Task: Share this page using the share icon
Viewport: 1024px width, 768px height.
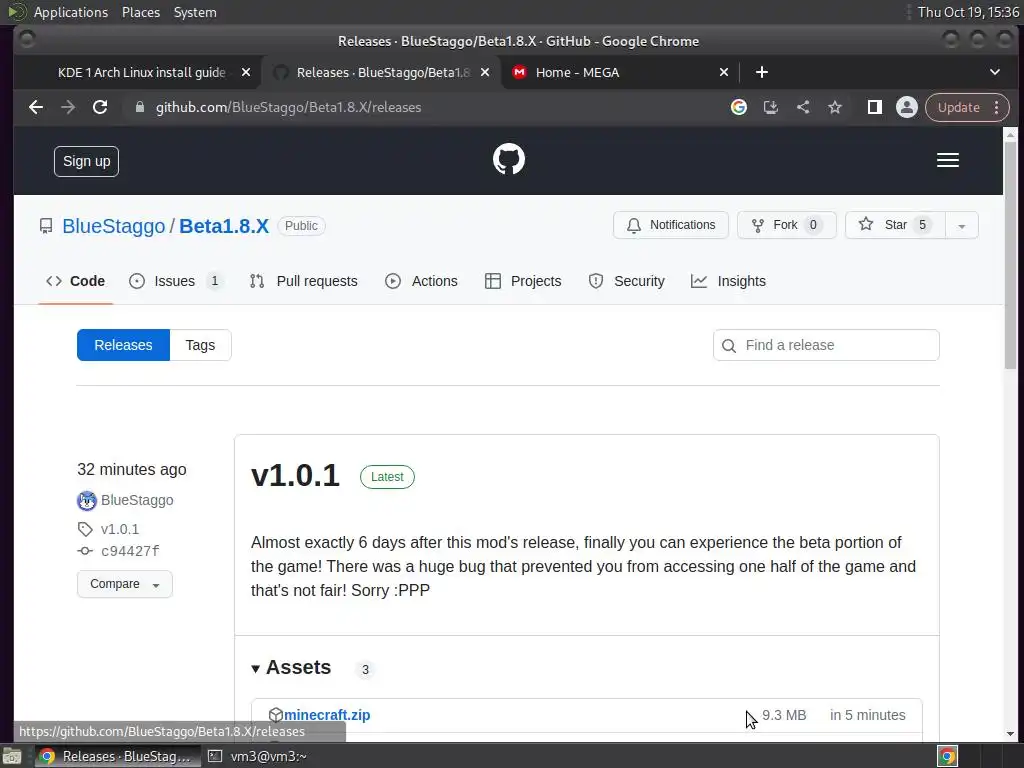Action: pyautogui.click(x=803, y=107)
